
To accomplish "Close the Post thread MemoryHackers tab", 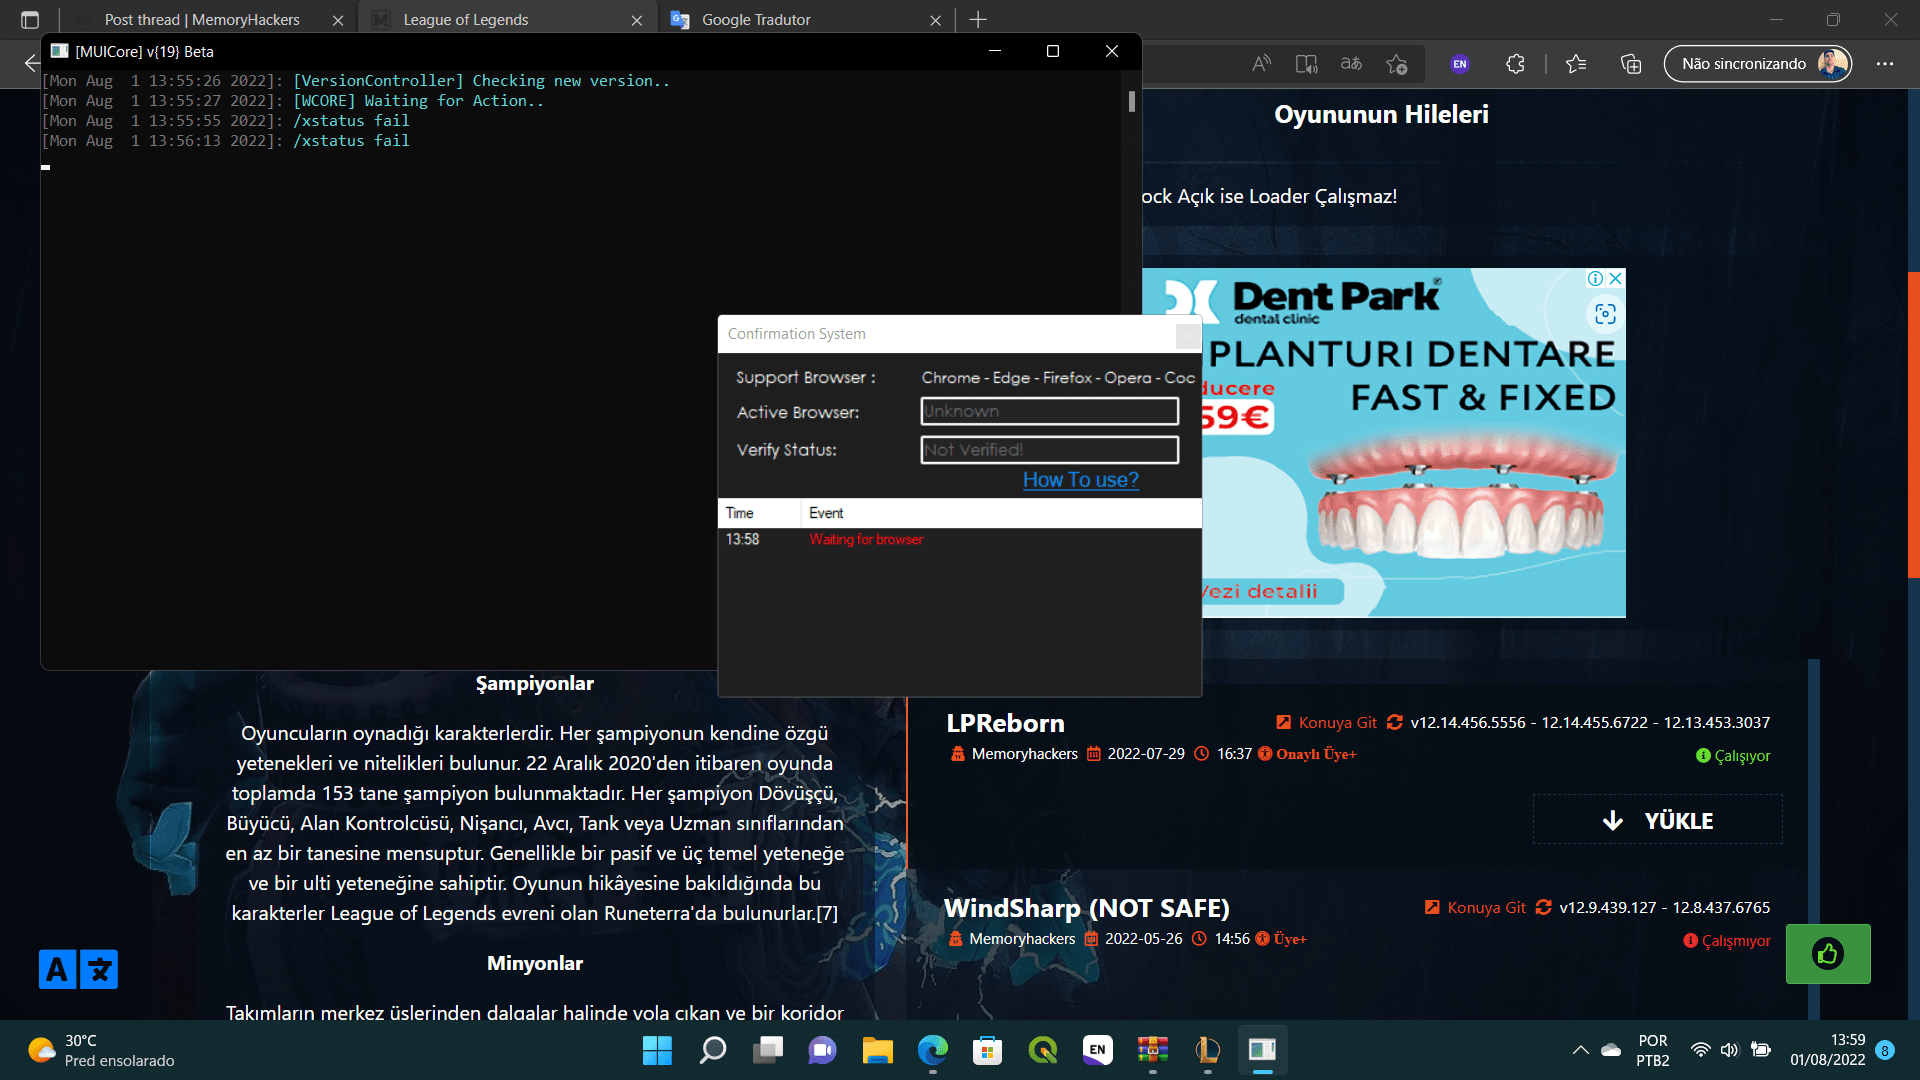I will point(338,20).
